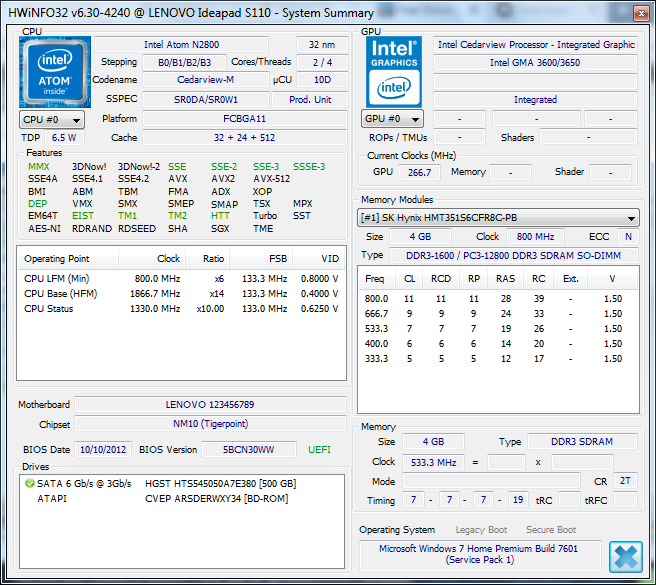
Task: Click the µCU value 10D
Action: (x=322, y=80)
